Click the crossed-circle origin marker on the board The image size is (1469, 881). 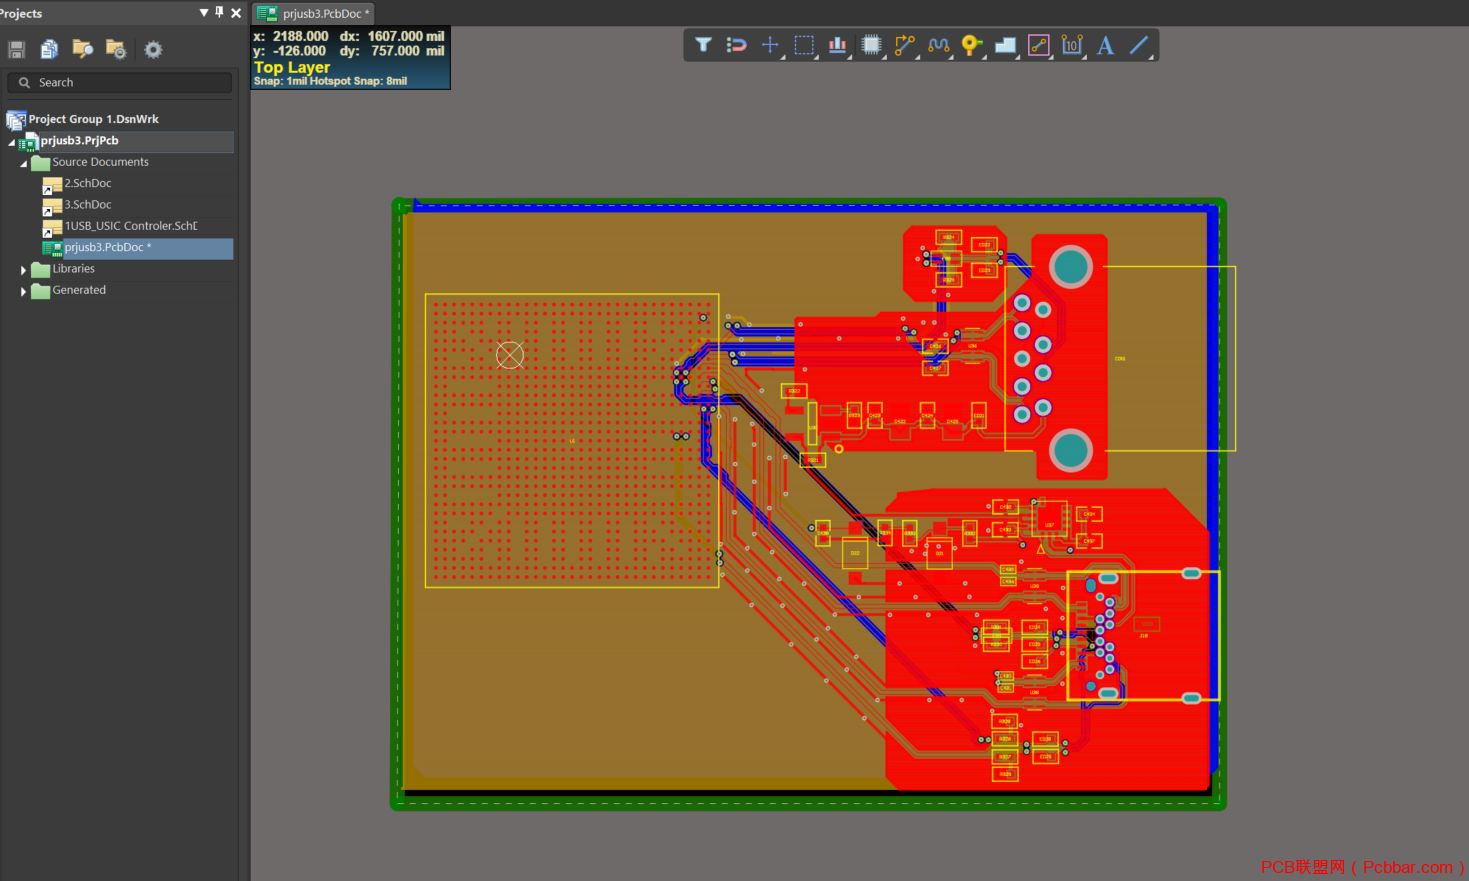point(510,355)
